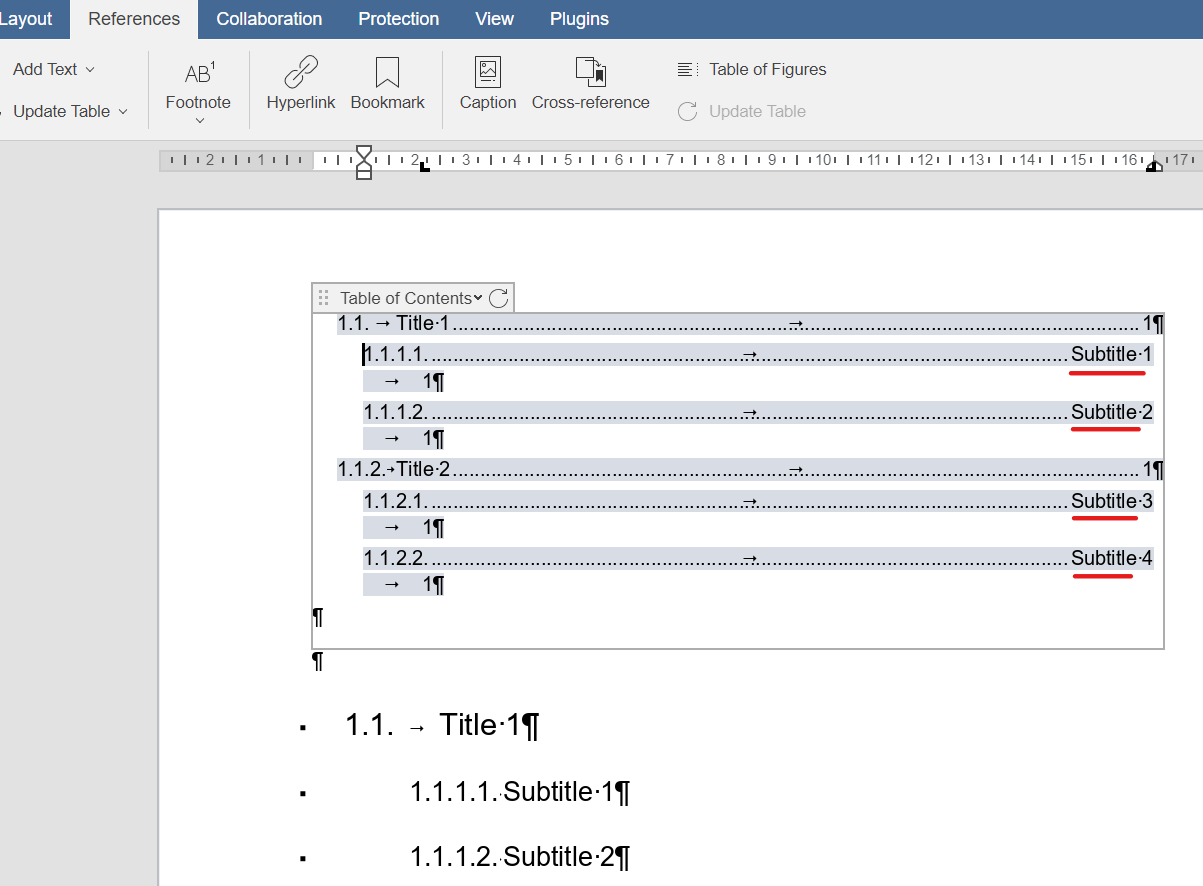
Task: Click the refresh icon beside Table of Contents label
Action: pyautogui.click(x=499, y=297)
